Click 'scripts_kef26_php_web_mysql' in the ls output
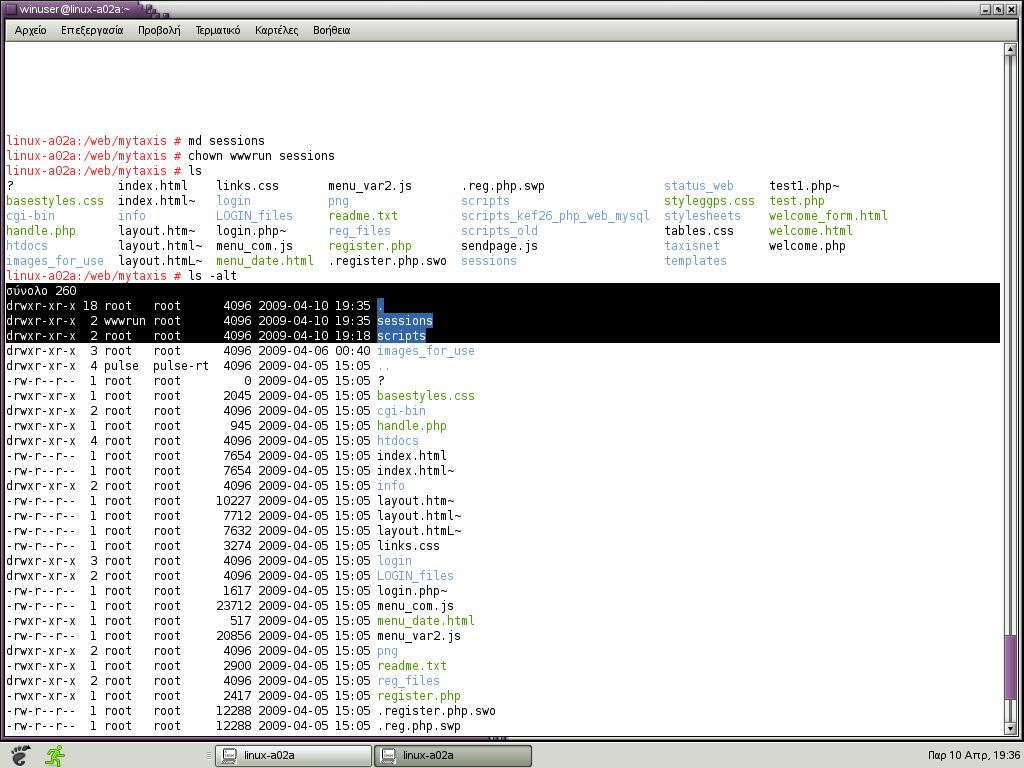The image size is (1024, 768). tap(555, 216)
